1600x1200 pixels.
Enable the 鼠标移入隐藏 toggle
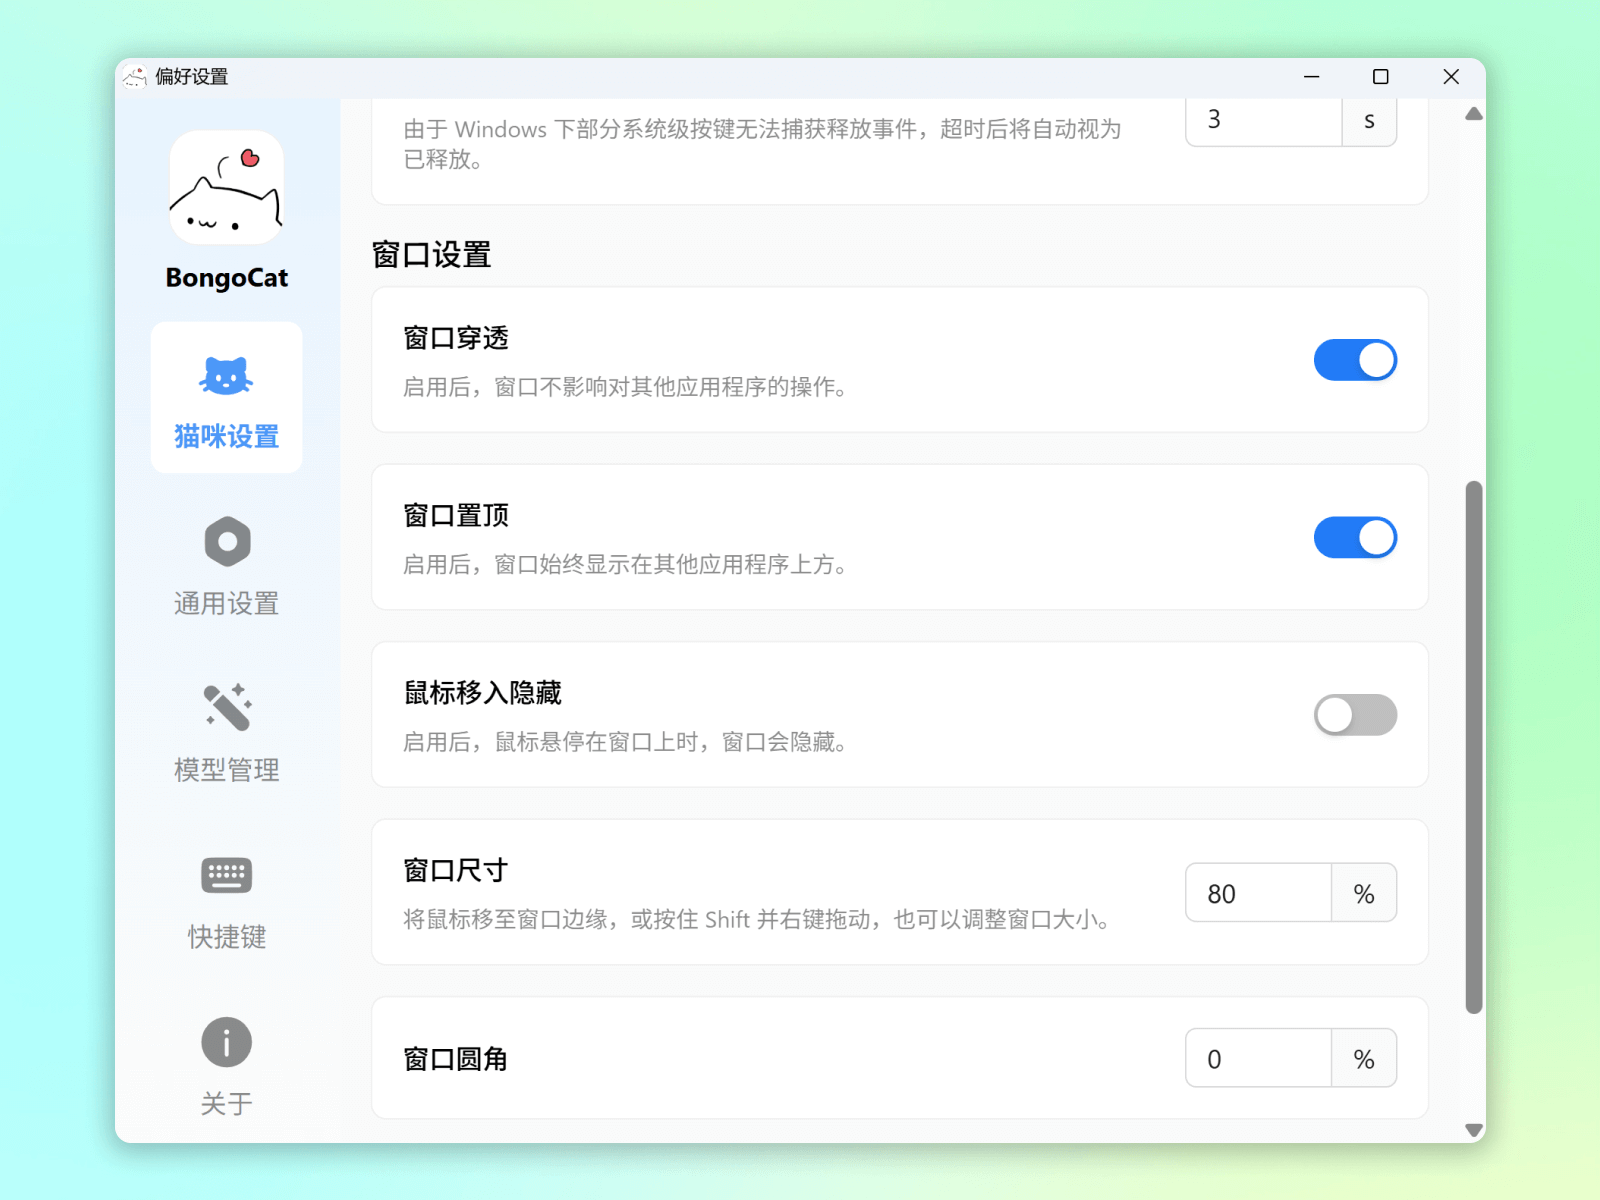(1354, 715)
